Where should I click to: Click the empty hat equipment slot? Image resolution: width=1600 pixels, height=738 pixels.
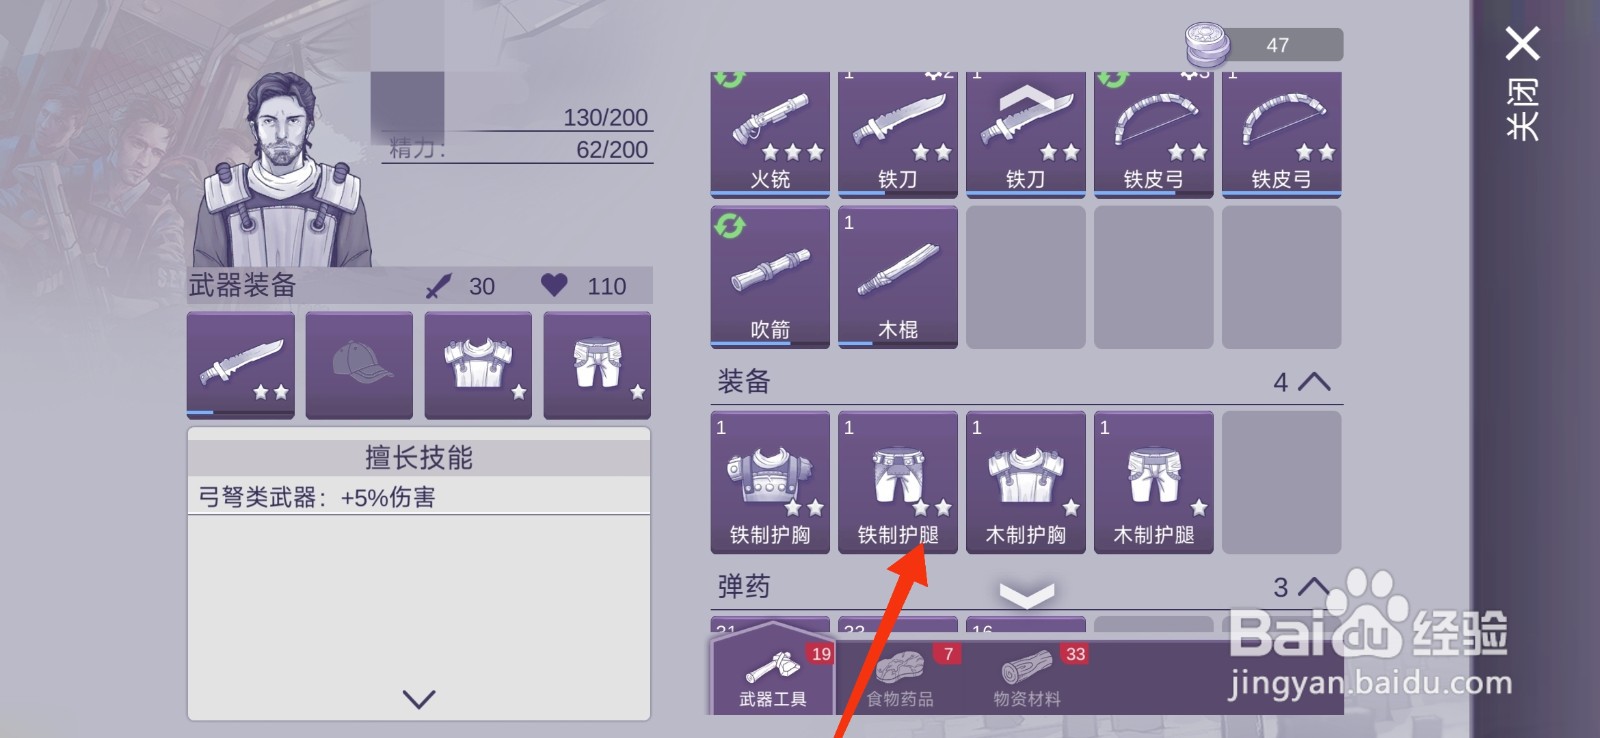point(359,365)
